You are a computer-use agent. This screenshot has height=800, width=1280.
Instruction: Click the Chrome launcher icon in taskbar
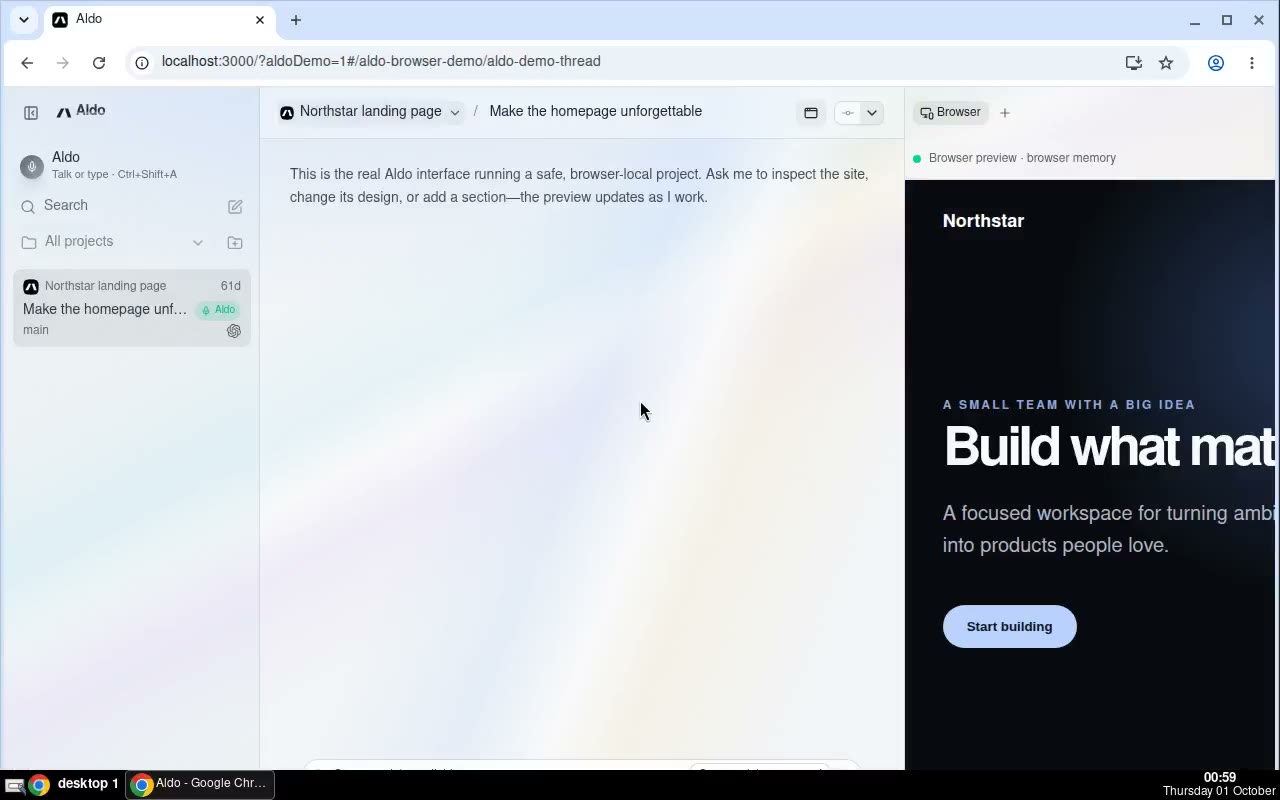(x=39, y=785)
